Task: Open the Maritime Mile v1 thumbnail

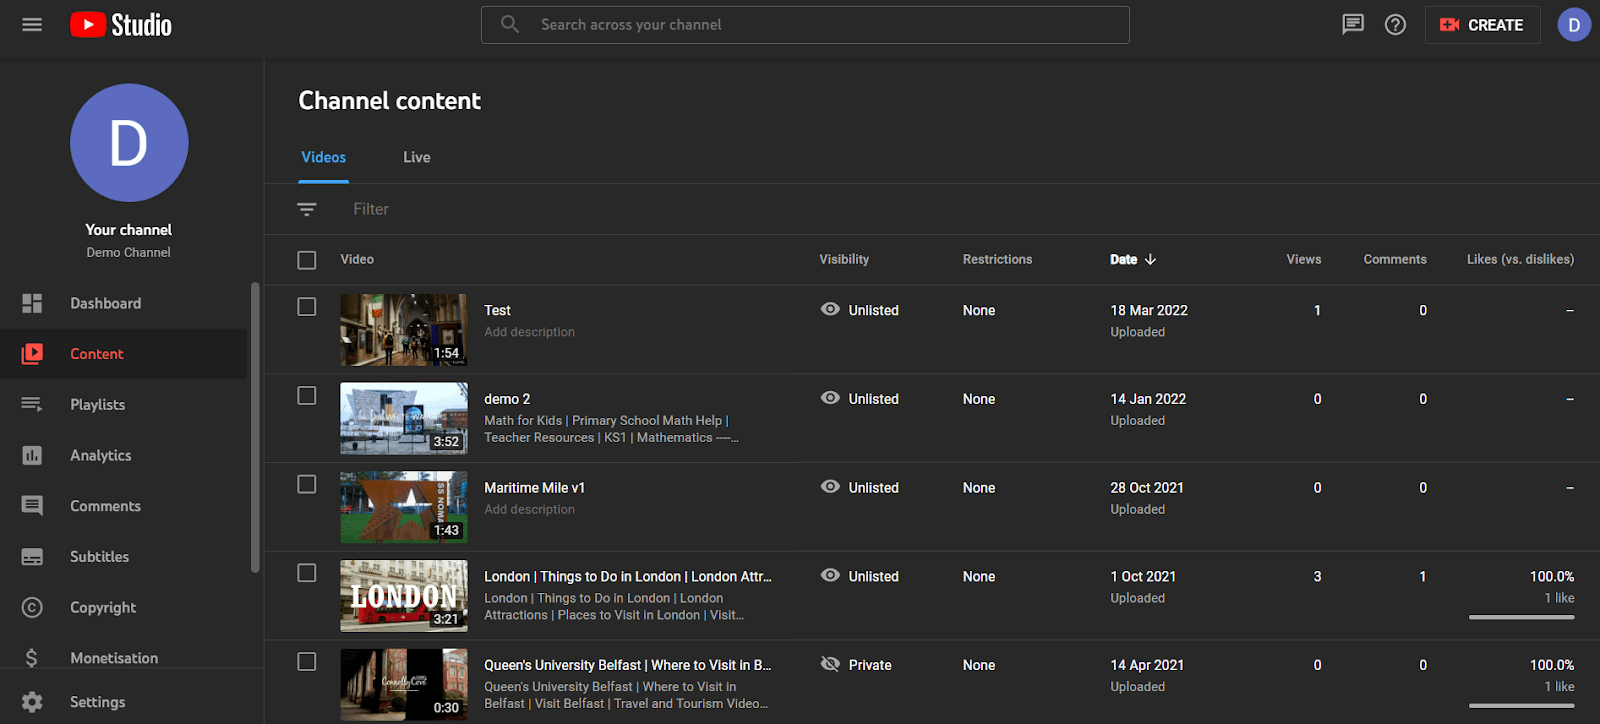Action: tap(404, 507)
